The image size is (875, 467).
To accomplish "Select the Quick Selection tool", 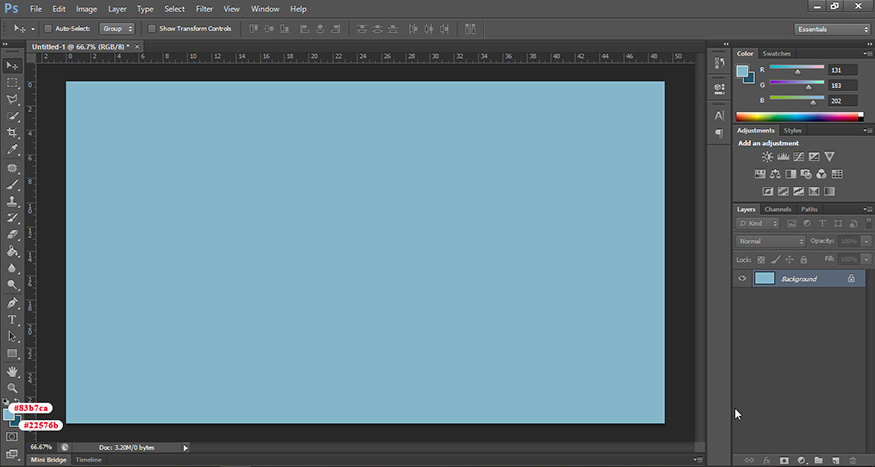I will [x=12, y=116].
